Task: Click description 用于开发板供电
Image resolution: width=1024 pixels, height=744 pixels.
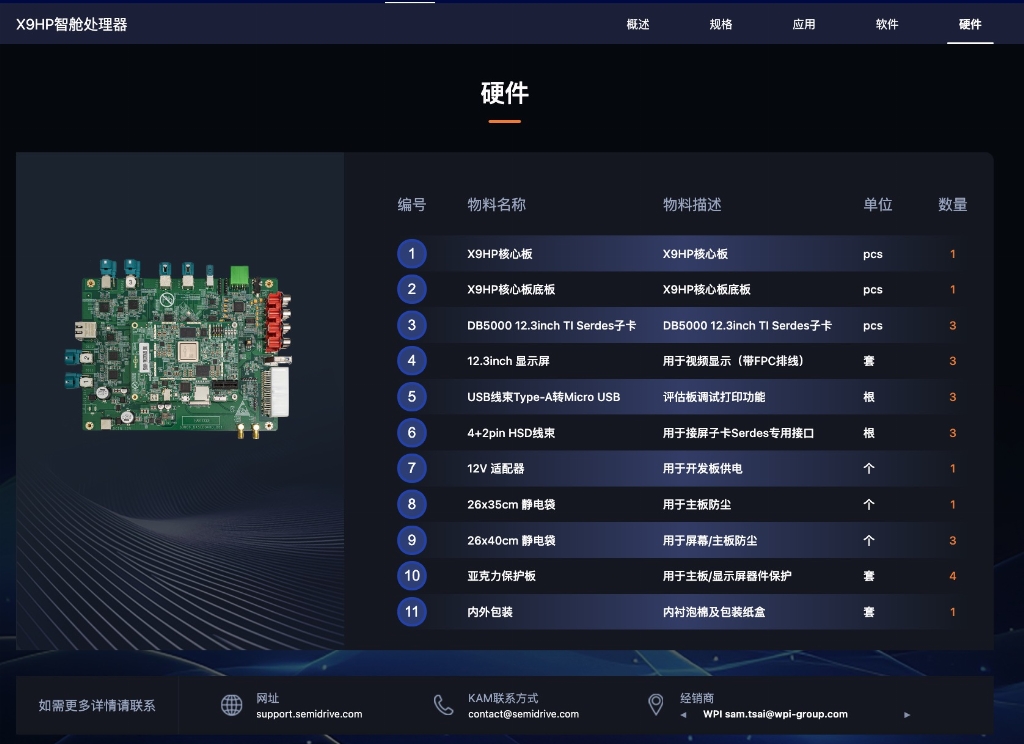Action: [703, 468]
